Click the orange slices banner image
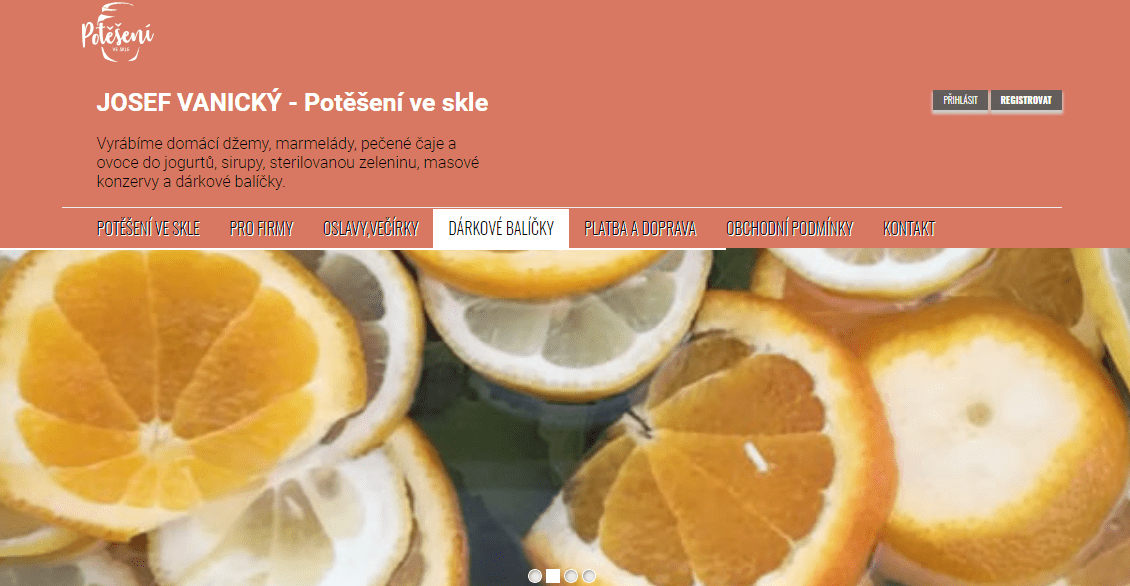 coord(565,417)
